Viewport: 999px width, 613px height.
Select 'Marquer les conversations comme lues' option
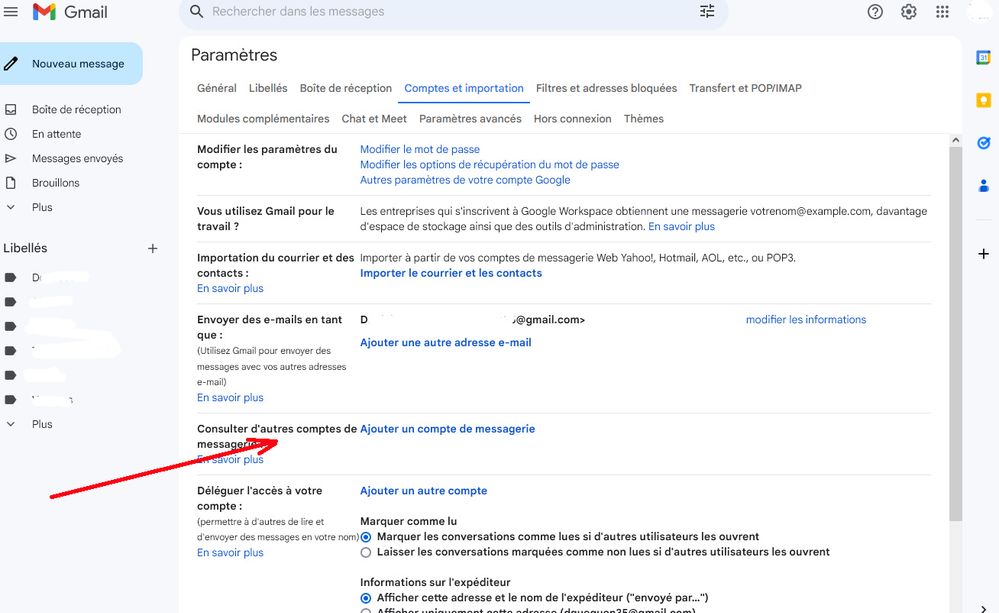click(365, 536)
